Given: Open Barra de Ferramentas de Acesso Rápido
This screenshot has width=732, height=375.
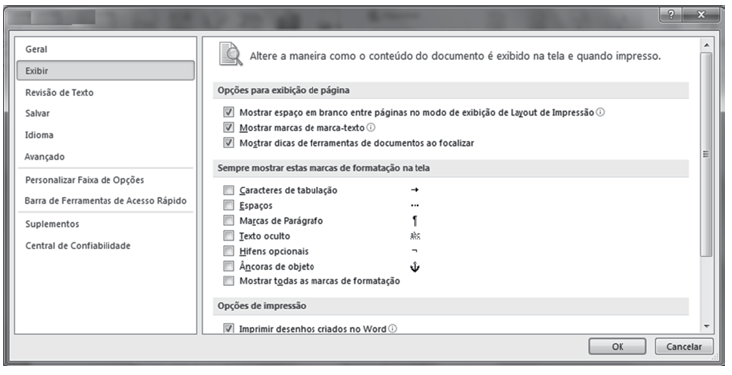Looking at the screenshot, I should [106, 201].
